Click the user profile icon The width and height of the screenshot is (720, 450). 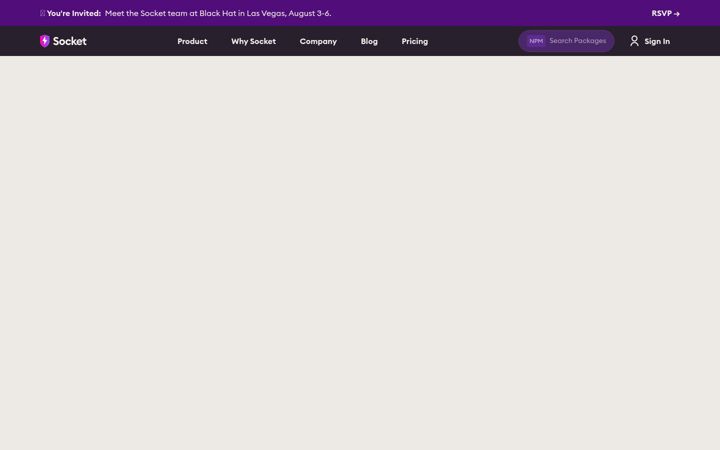634,41
